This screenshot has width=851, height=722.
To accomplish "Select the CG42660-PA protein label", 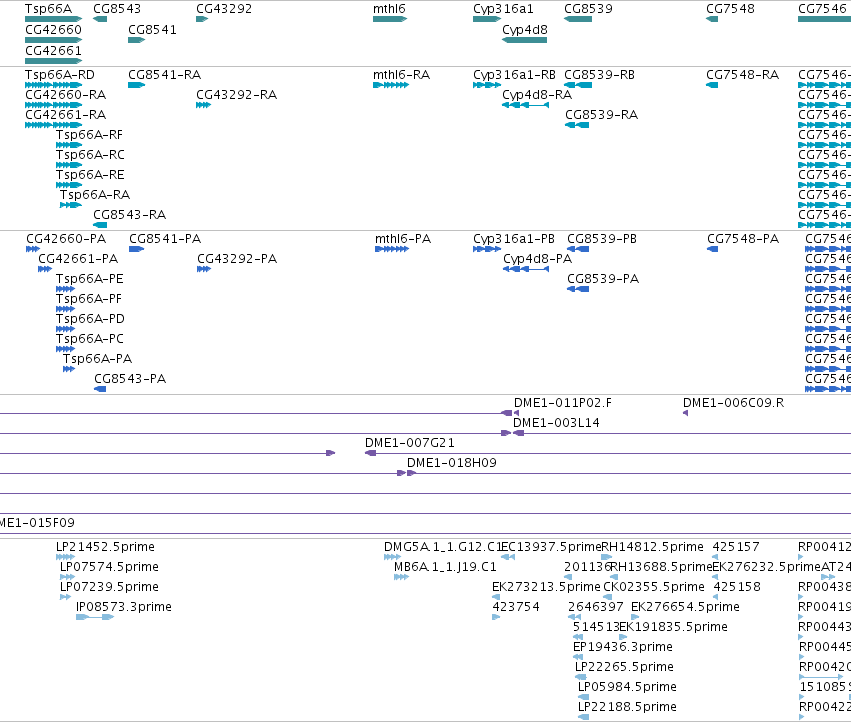I will point(66,239).
